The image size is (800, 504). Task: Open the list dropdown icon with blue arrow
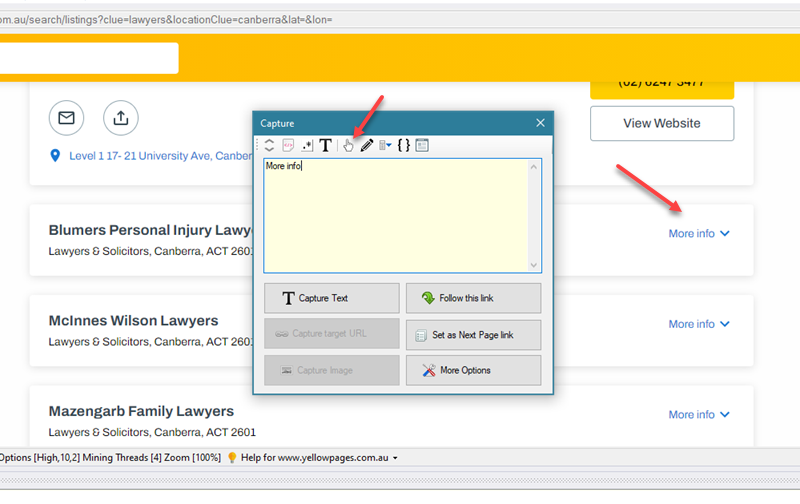click(x=385, y=145)
